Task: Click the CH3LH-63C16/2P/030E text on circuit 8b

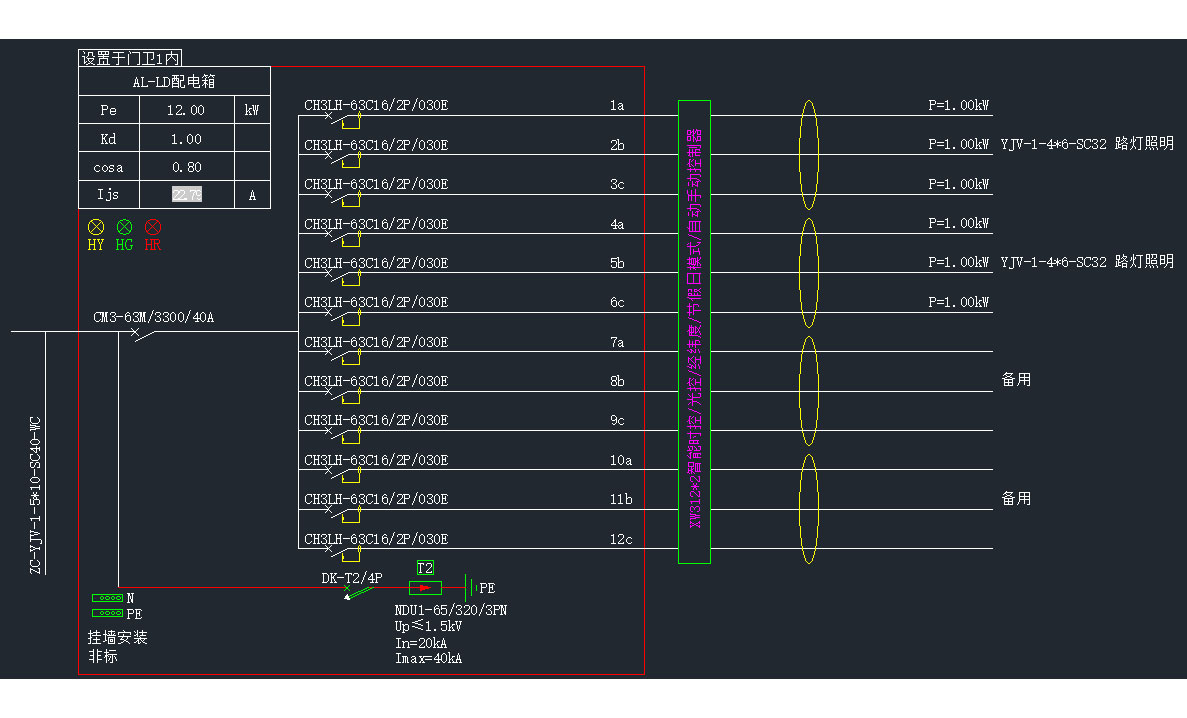Action: (376, 381)
